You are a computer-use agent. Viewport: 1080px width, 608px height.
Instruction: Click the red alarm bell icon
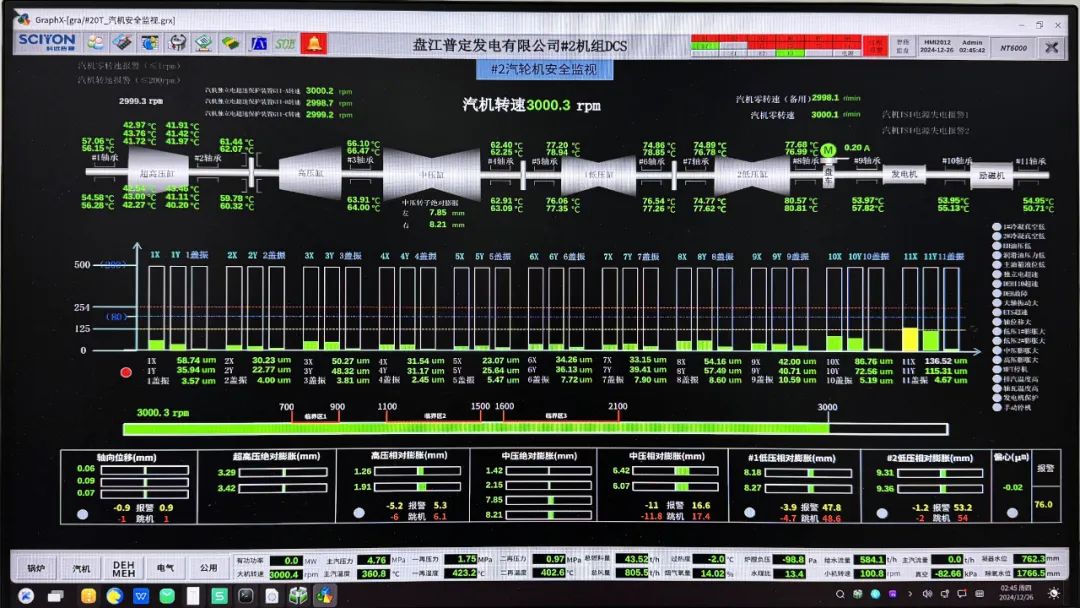[315, 43]
